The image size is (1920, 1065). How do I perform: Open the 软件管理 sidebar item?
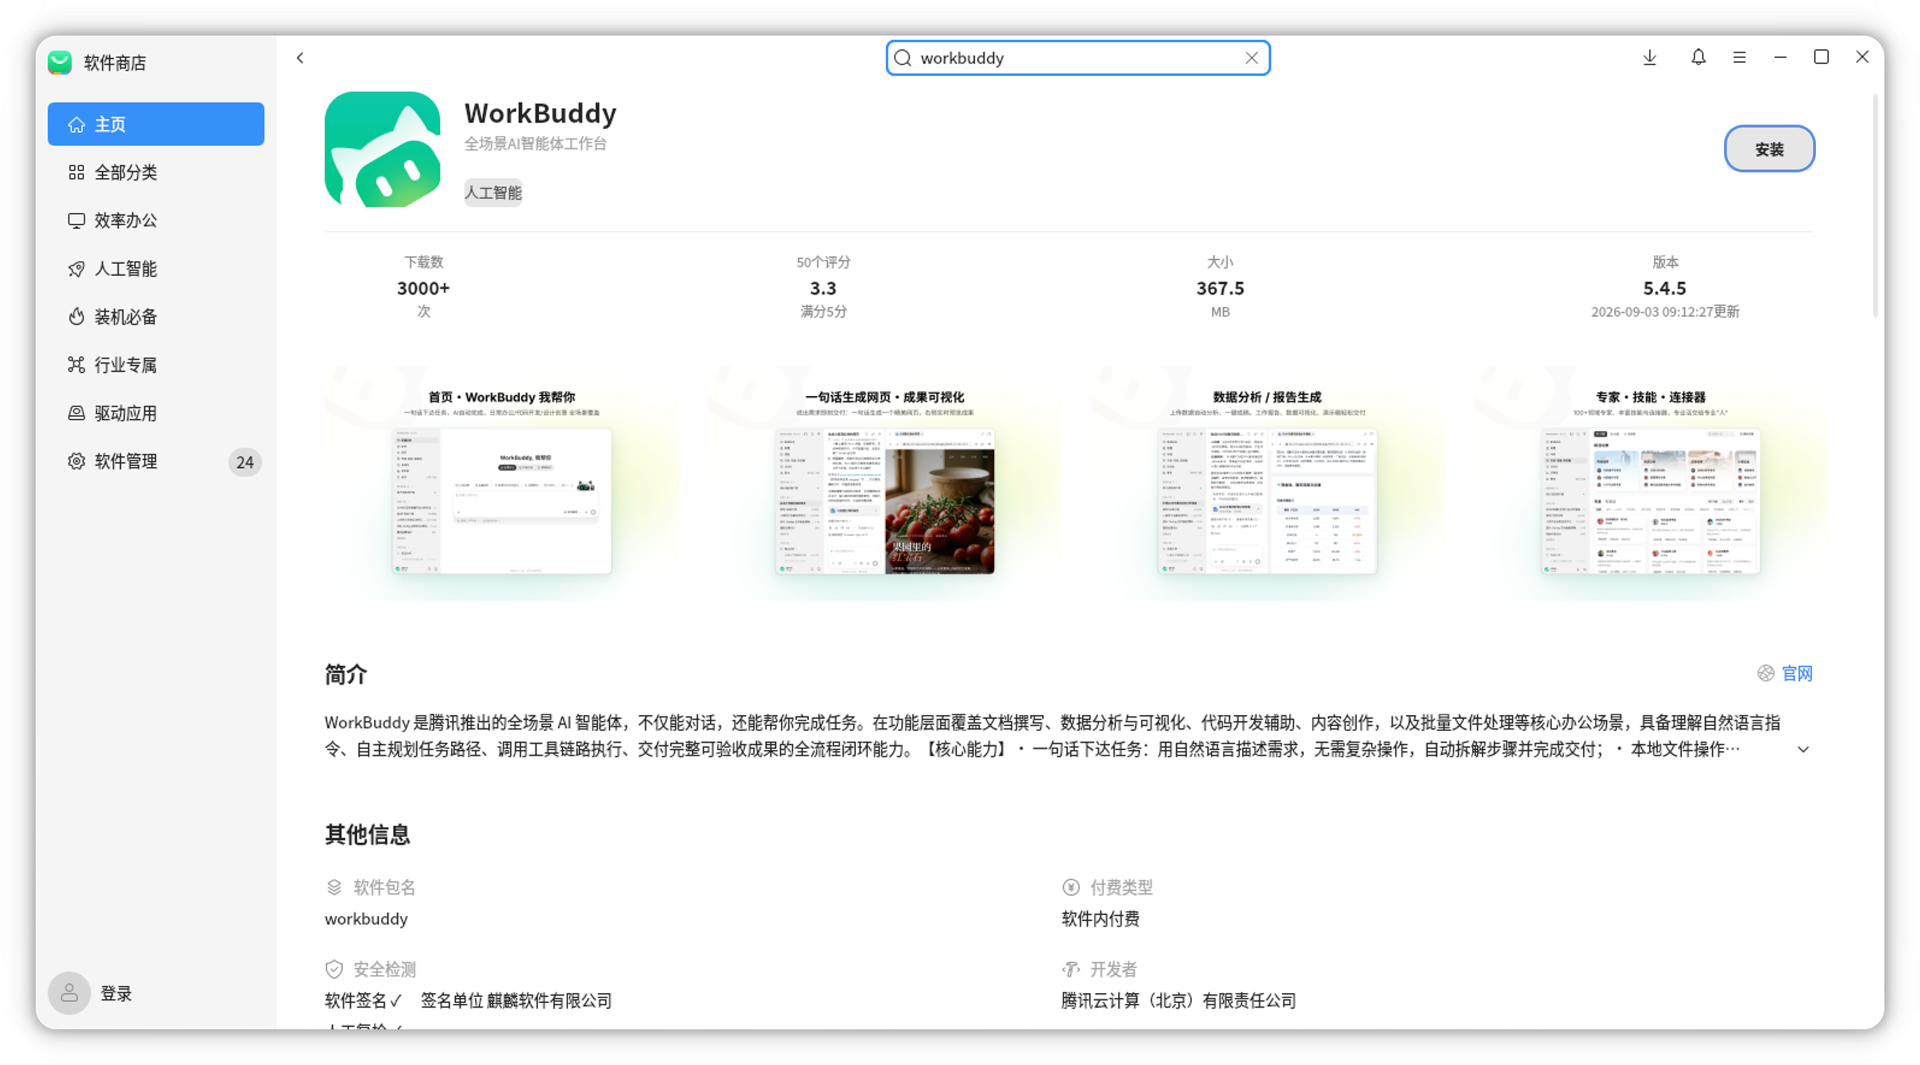click(x=156, y=461)
